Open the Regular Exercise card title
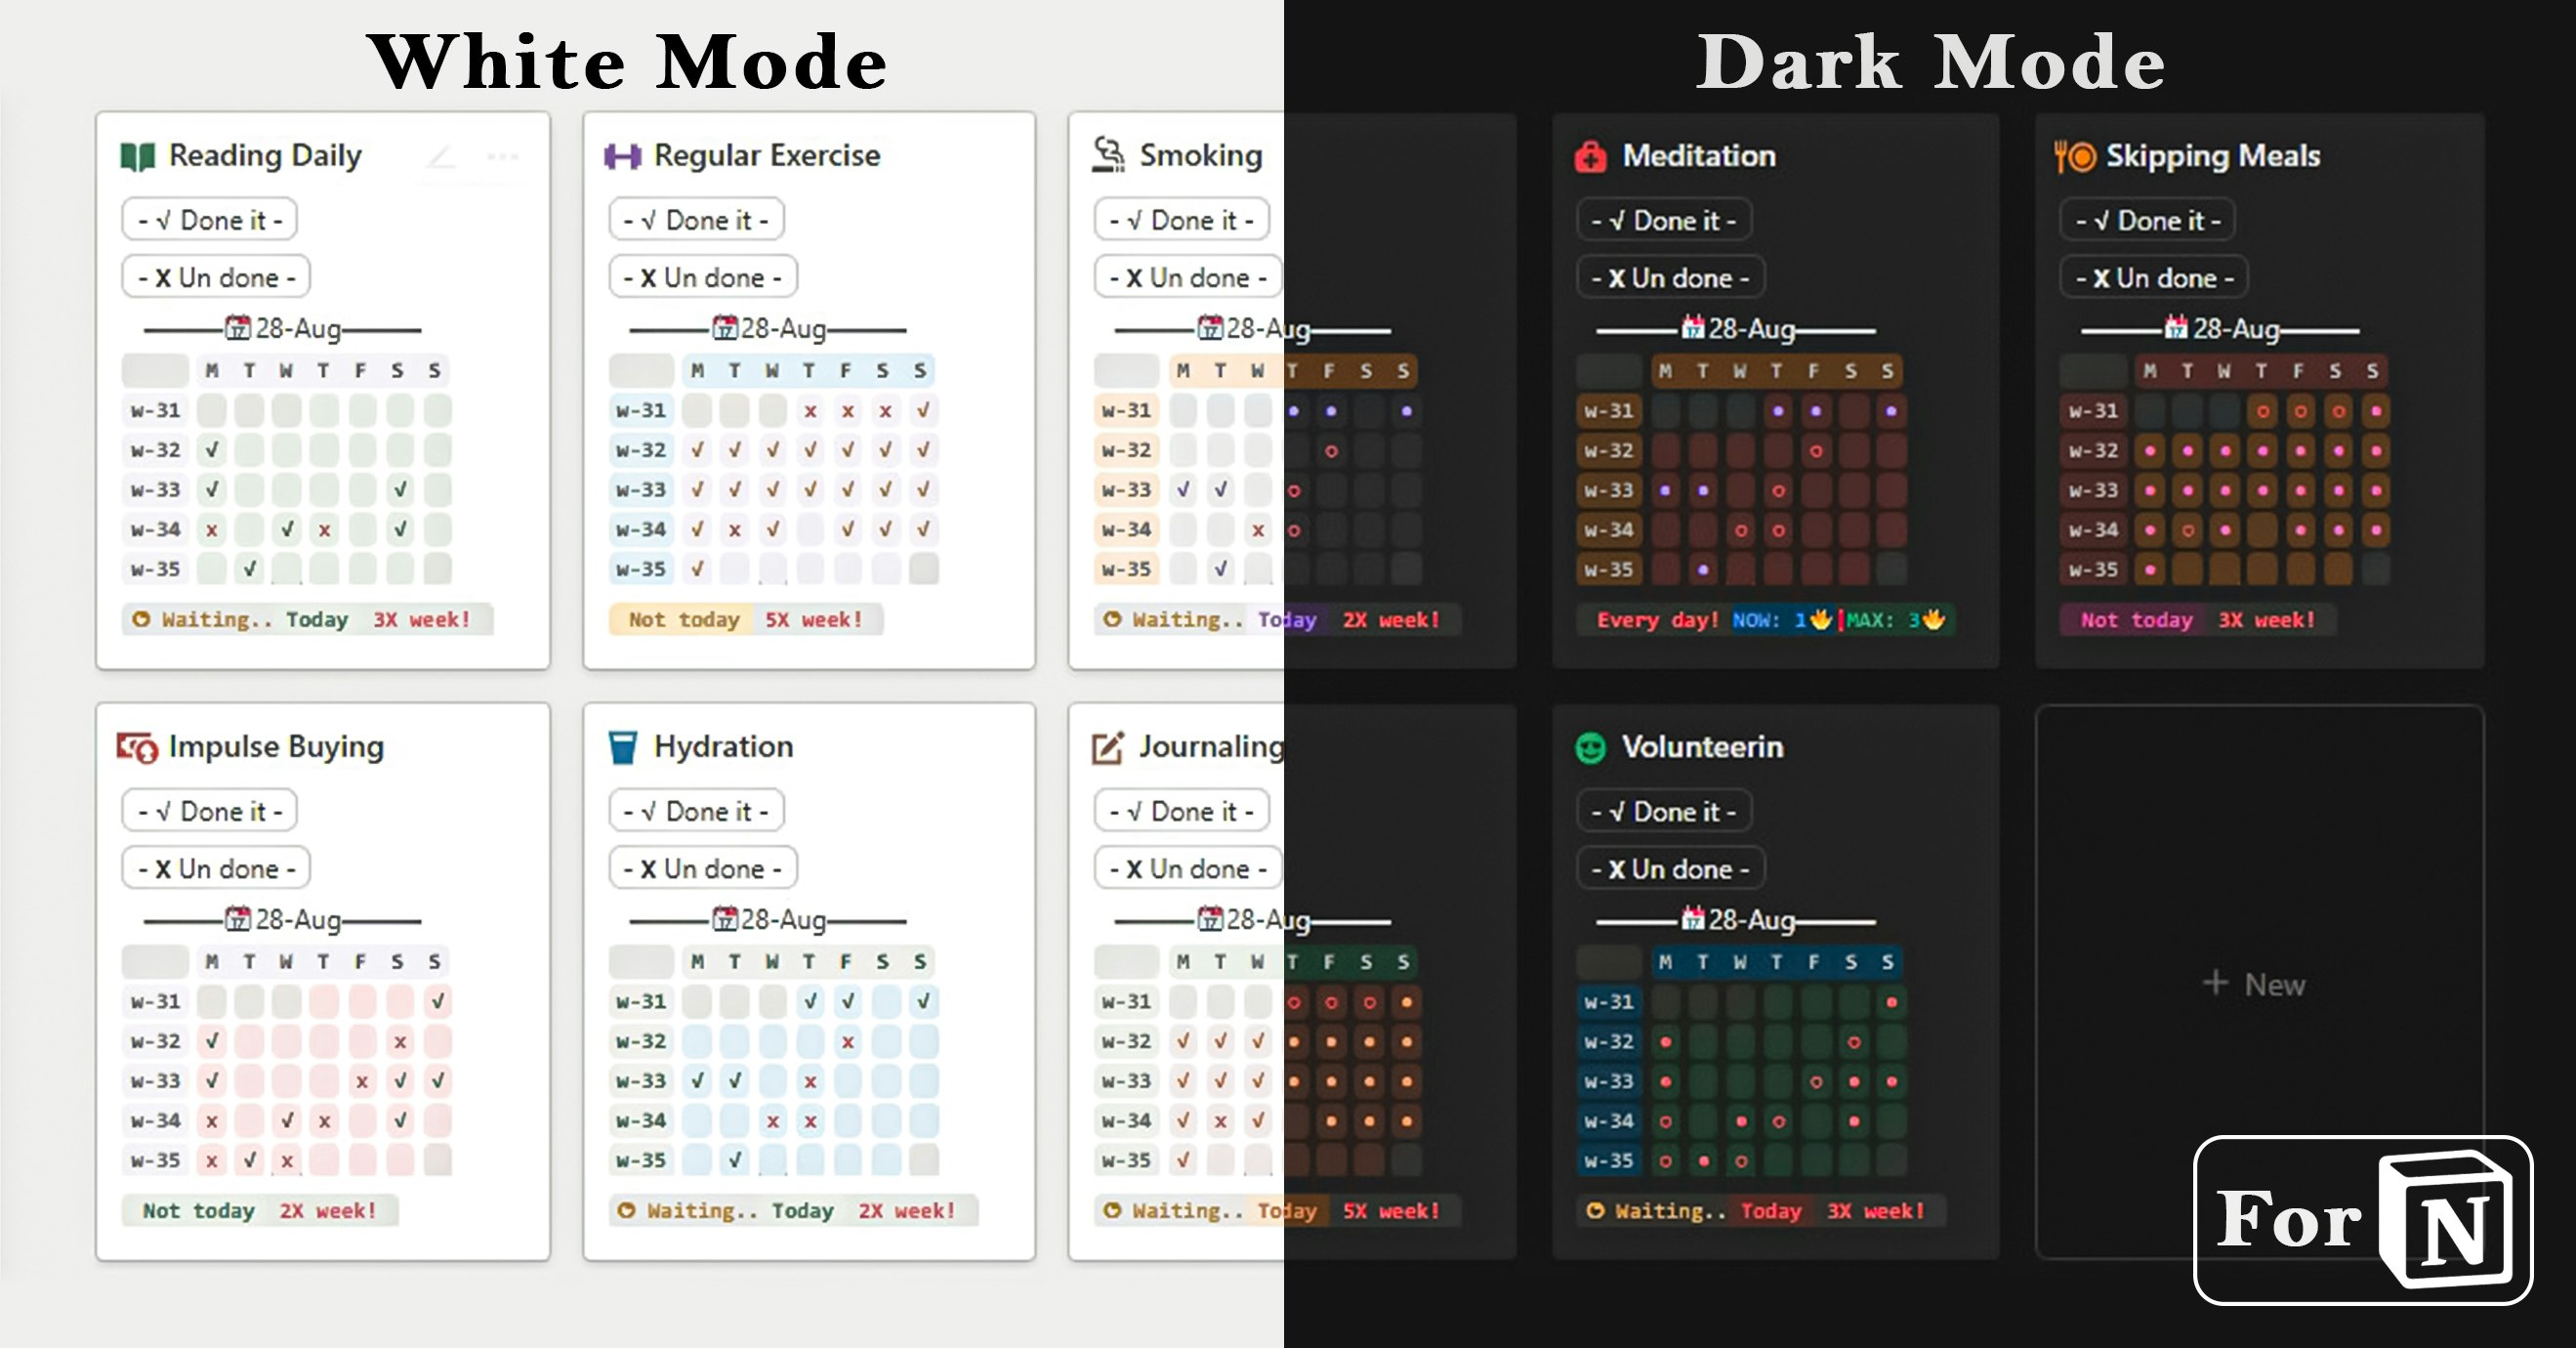Viewport: 2576px width, 1348px height. pyautogui.click(x=767, y=156)
